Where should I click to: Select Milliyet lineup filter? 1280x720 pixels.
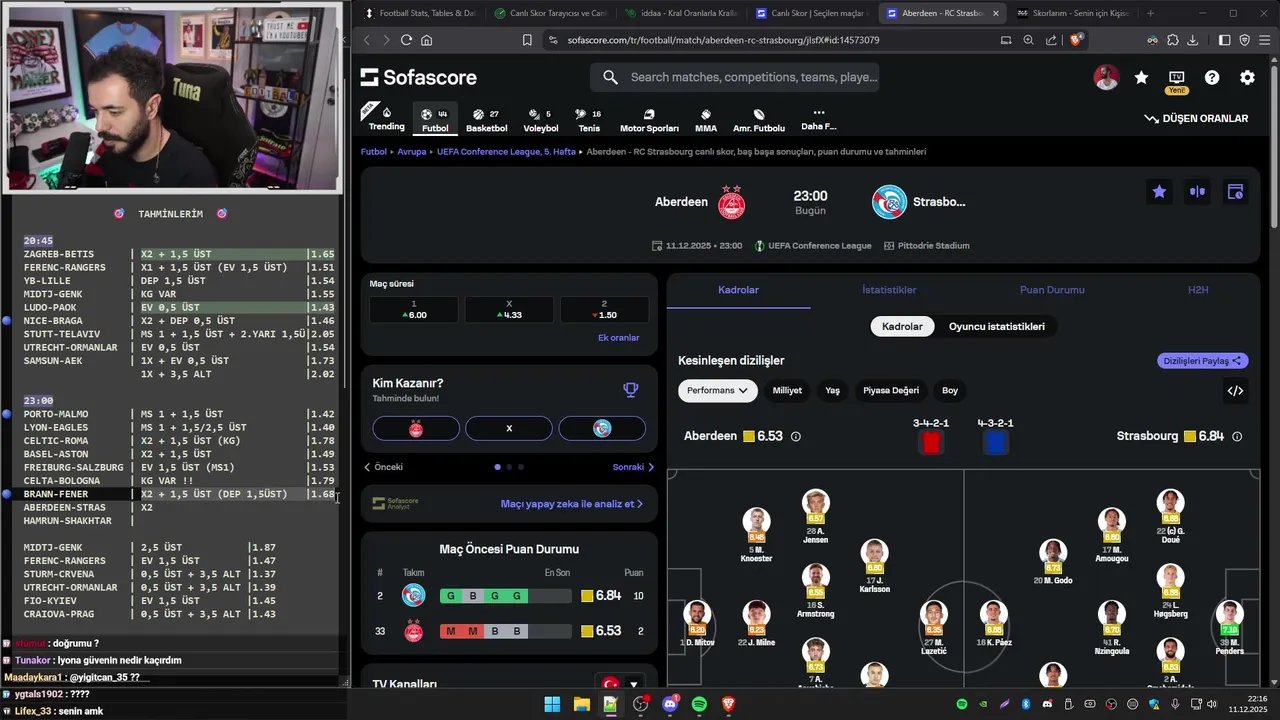tap(787, 391)
